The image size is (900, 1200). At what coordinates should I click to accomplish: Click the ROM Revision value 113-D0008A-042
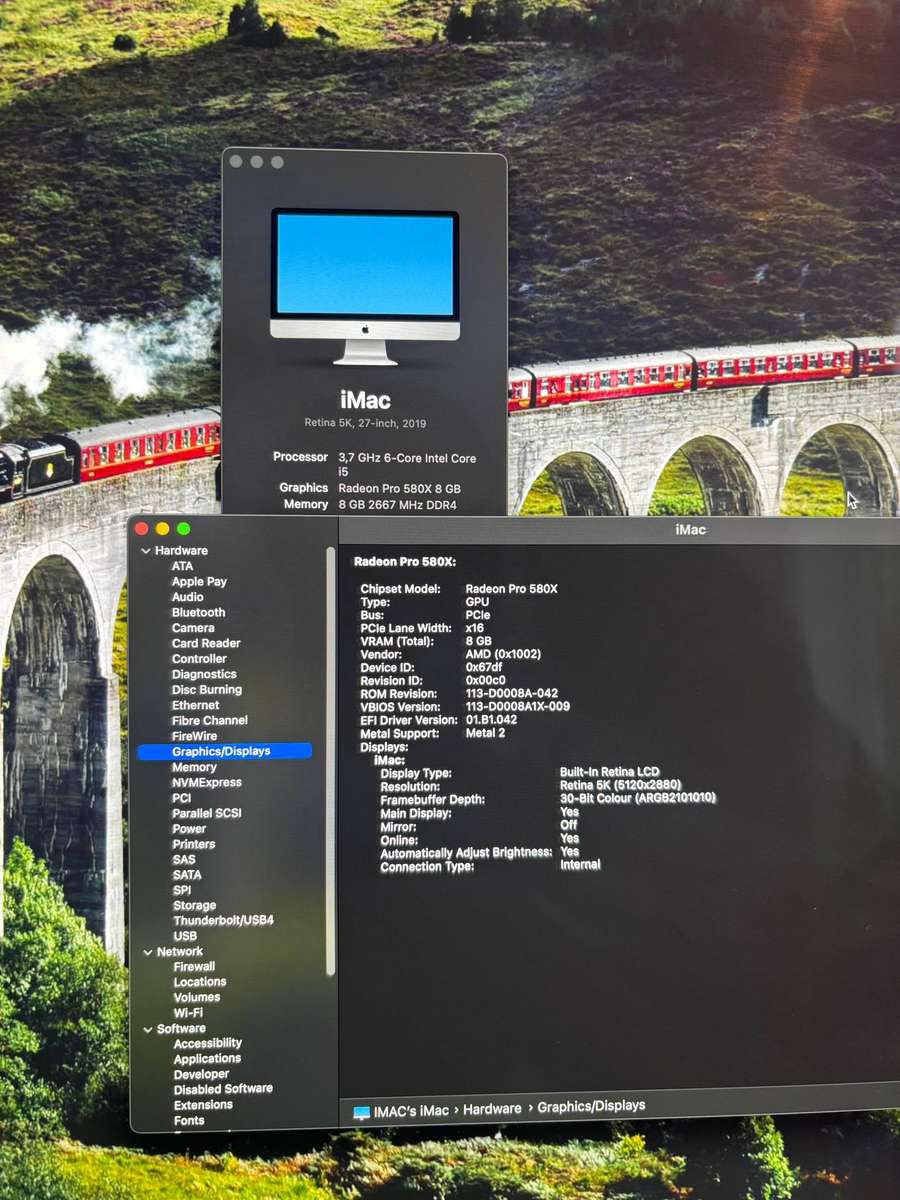(x=512, y=693)
